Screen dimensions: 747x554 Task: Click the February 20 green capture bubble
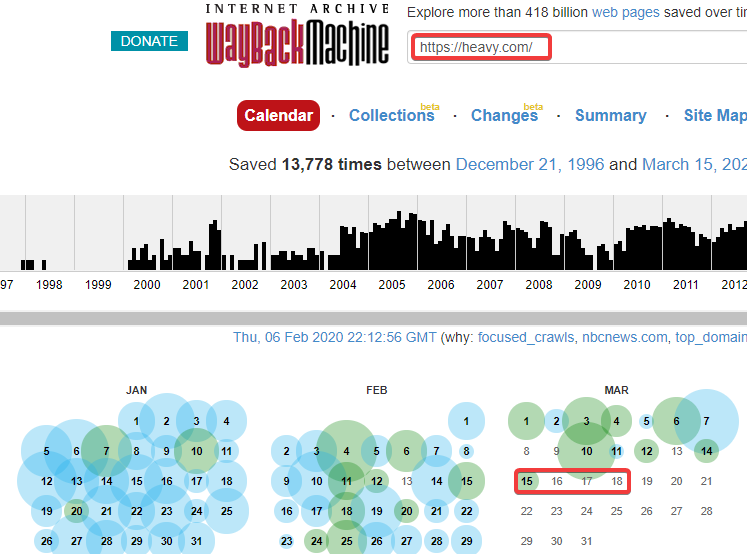point(406,511)
